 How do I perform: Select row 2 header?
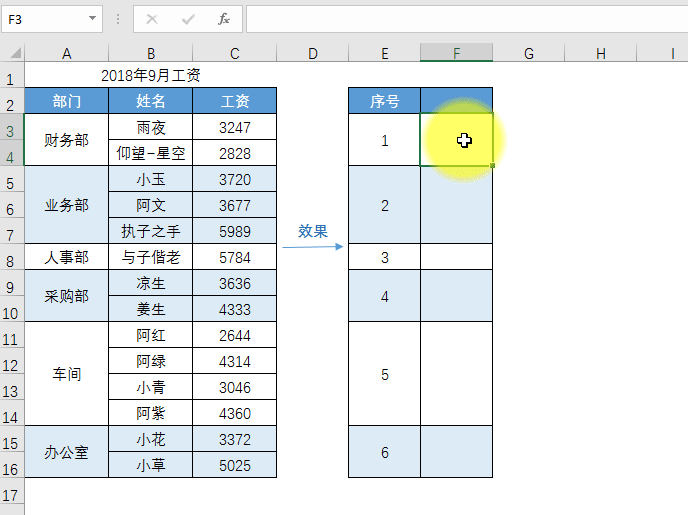pyautogui.click(x=12, y=101)
